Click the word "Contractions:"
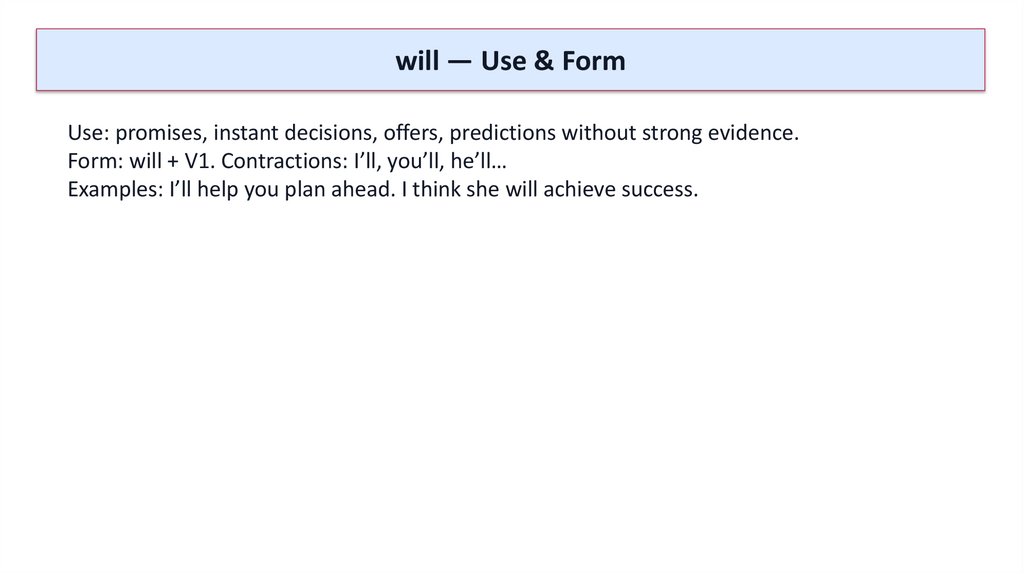Screen dimensions: 1024x574 pyautogui.click(x=284, y=162)
